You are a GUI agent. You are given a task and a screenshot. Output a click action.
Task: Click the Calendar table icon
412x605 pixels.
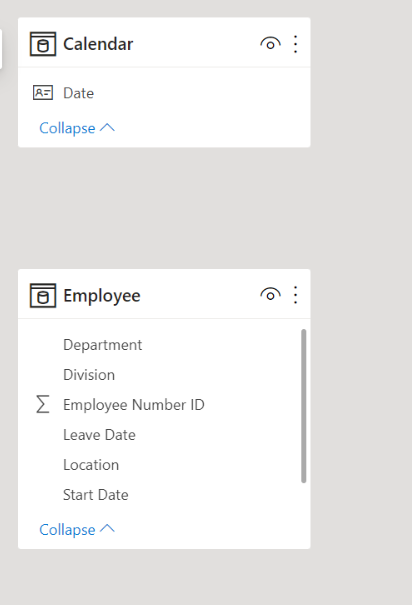pyautogui.click(x=43, y=44)
